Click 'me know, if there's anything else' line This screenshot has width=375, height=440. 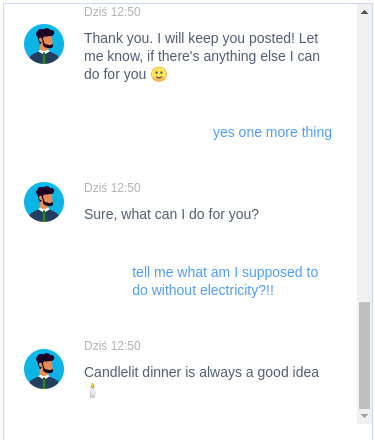[185, 56]
